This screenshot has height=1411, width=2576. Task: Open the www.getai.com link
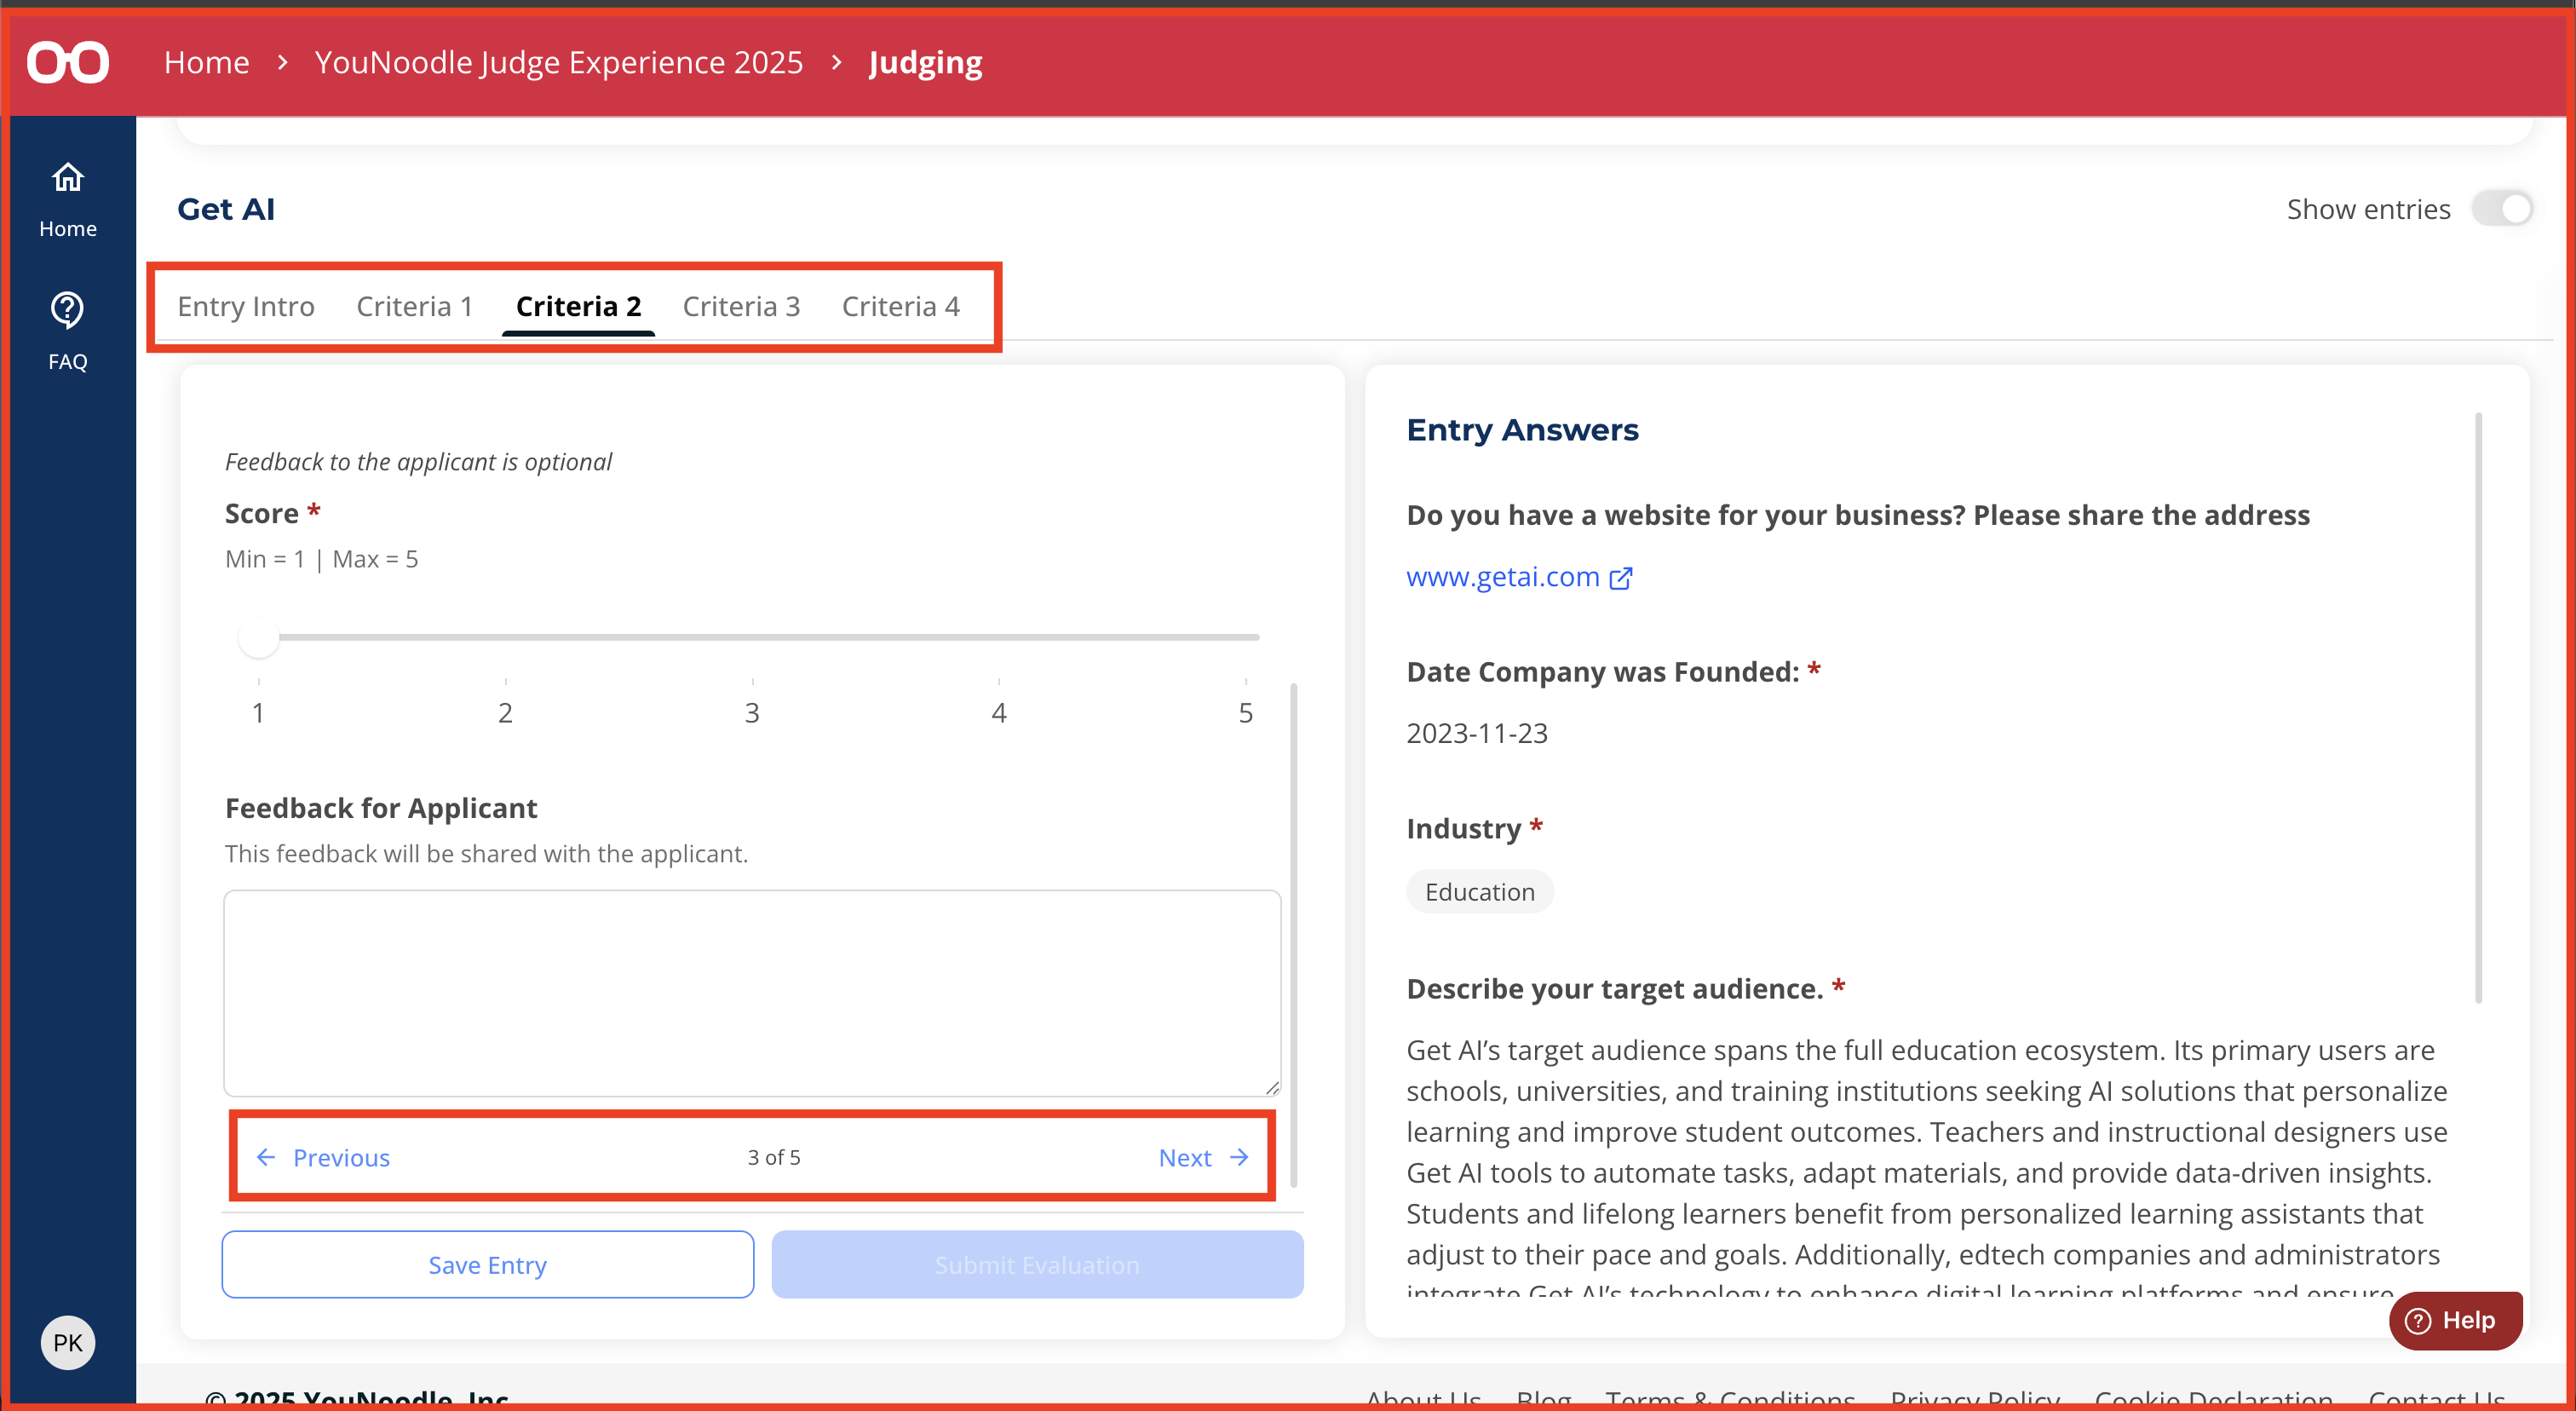point(1502,577)
